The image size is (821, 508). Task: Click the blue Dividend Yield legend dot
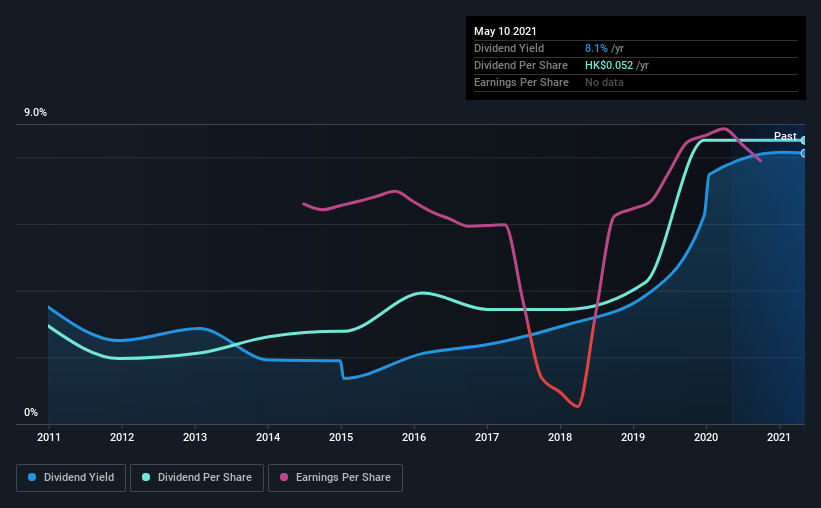[x=32, y=477]
